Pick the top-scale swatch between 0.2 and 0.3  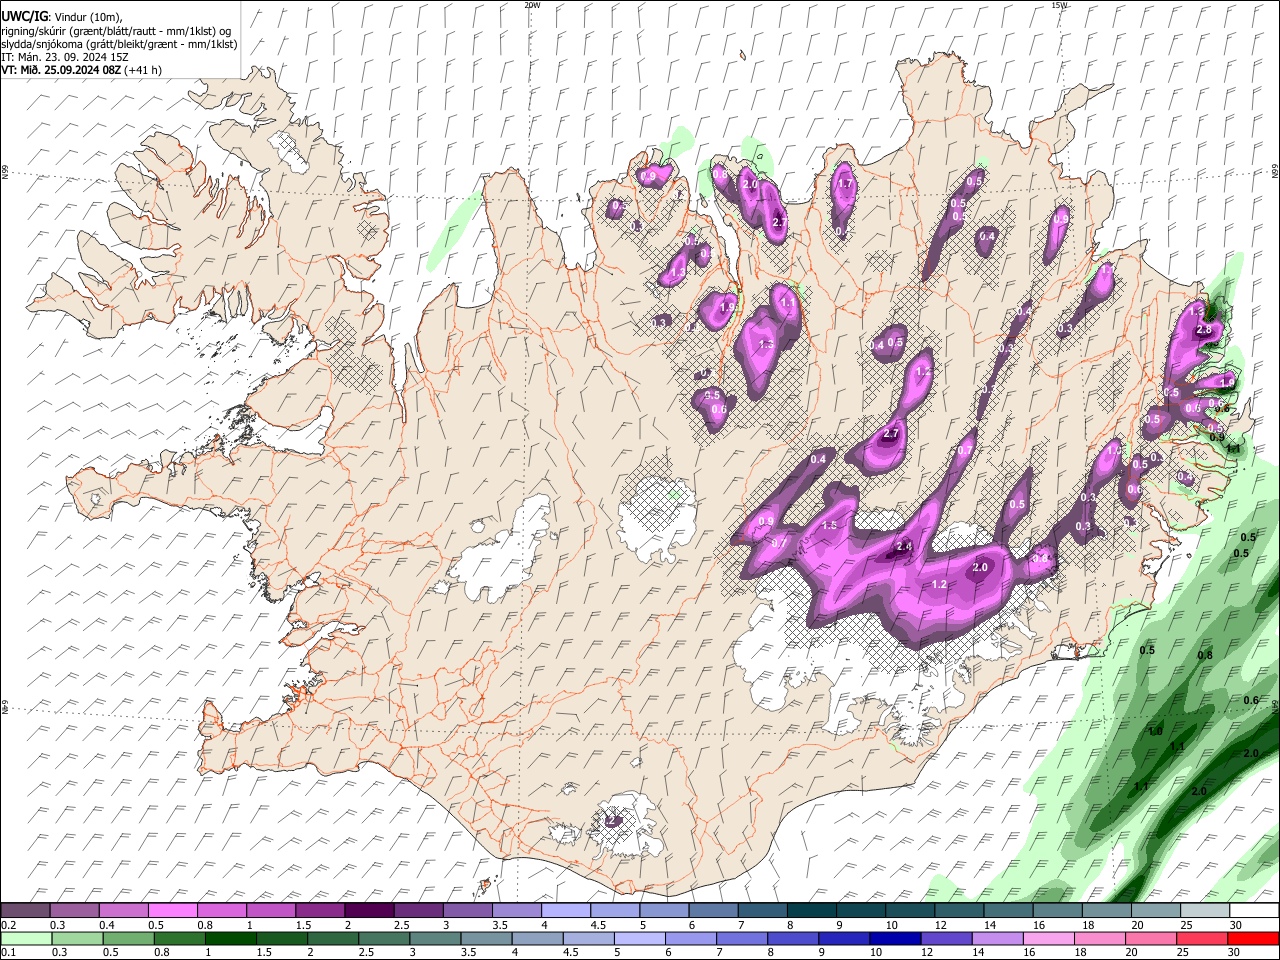(x=25, y=910)
